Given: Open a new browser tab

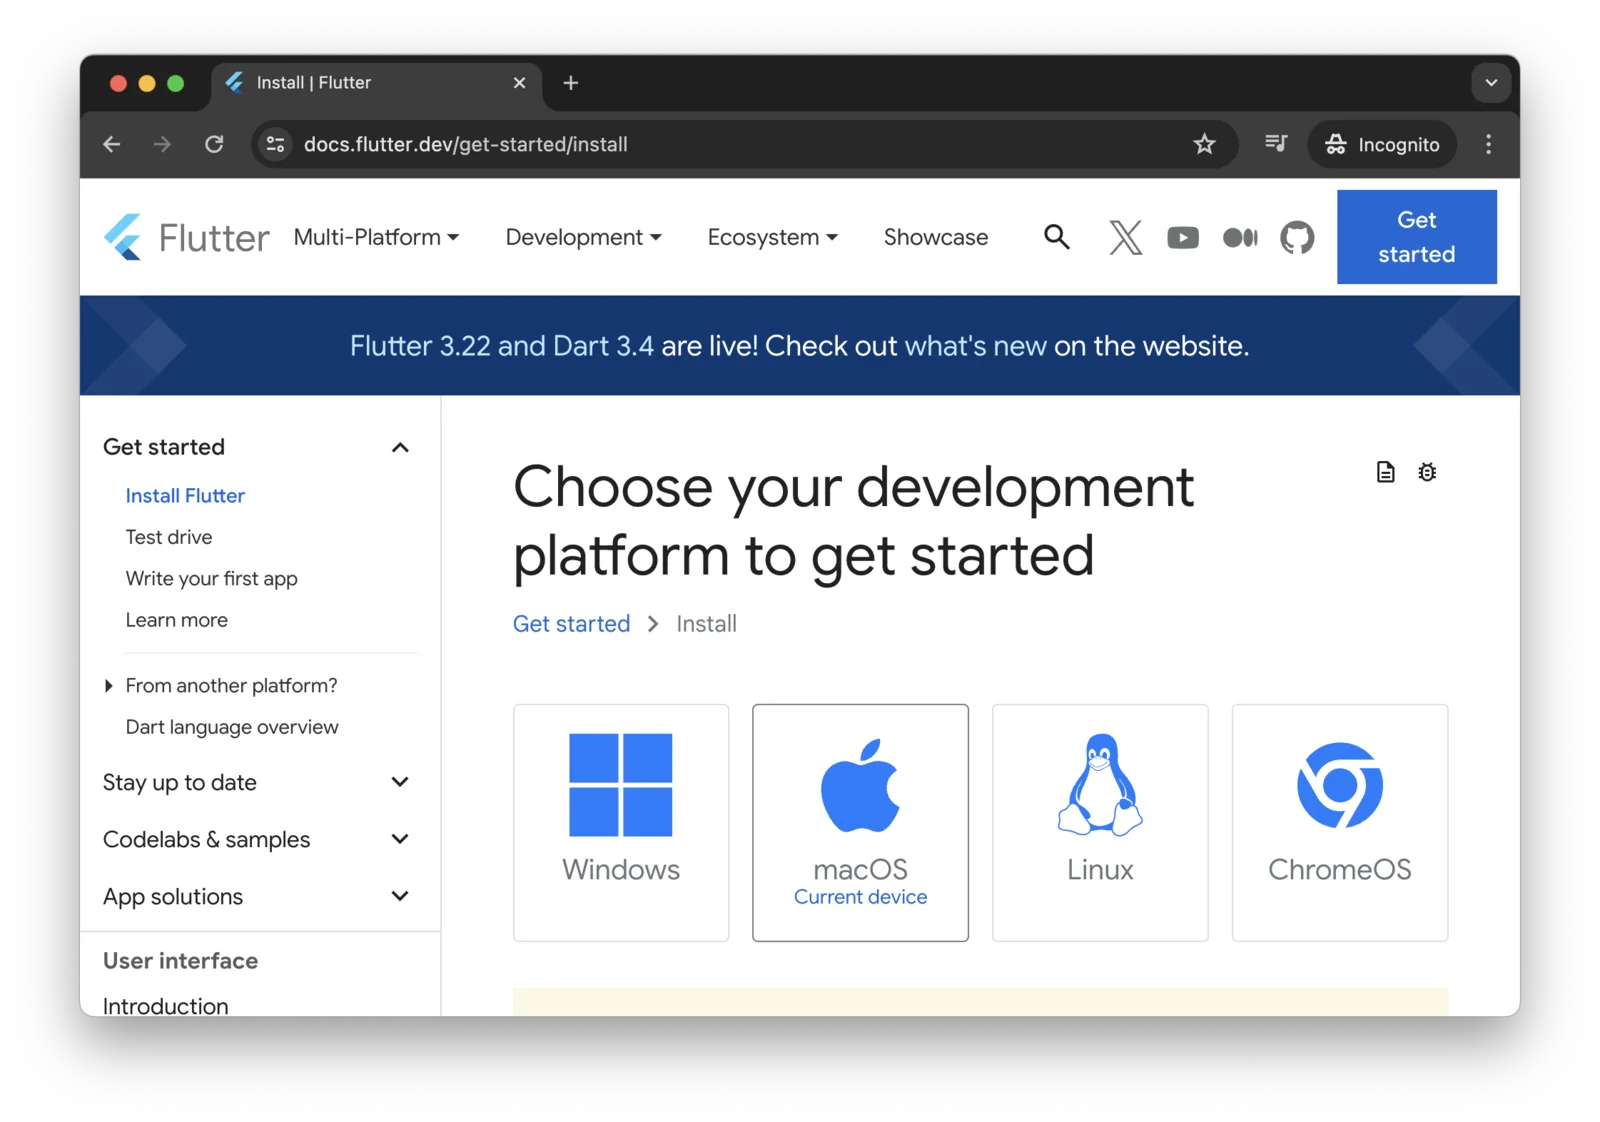Looking at the screenshot, I should (571, 83).
